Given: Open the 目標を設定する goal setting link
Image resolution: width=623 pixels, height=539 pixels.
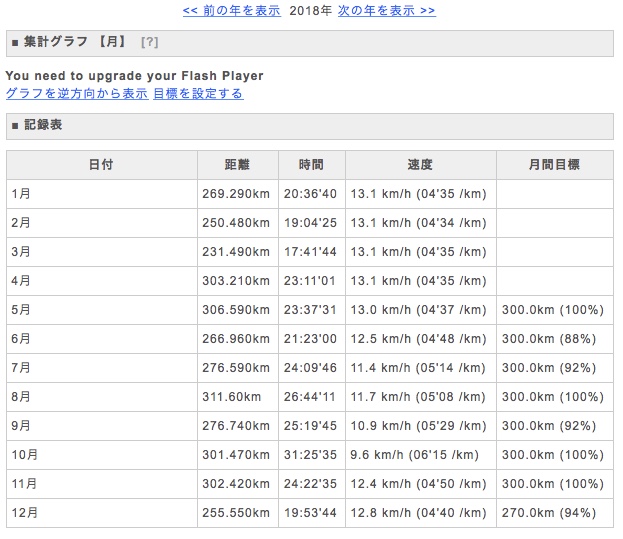Looking at the screenshot, I should [198, 93].
